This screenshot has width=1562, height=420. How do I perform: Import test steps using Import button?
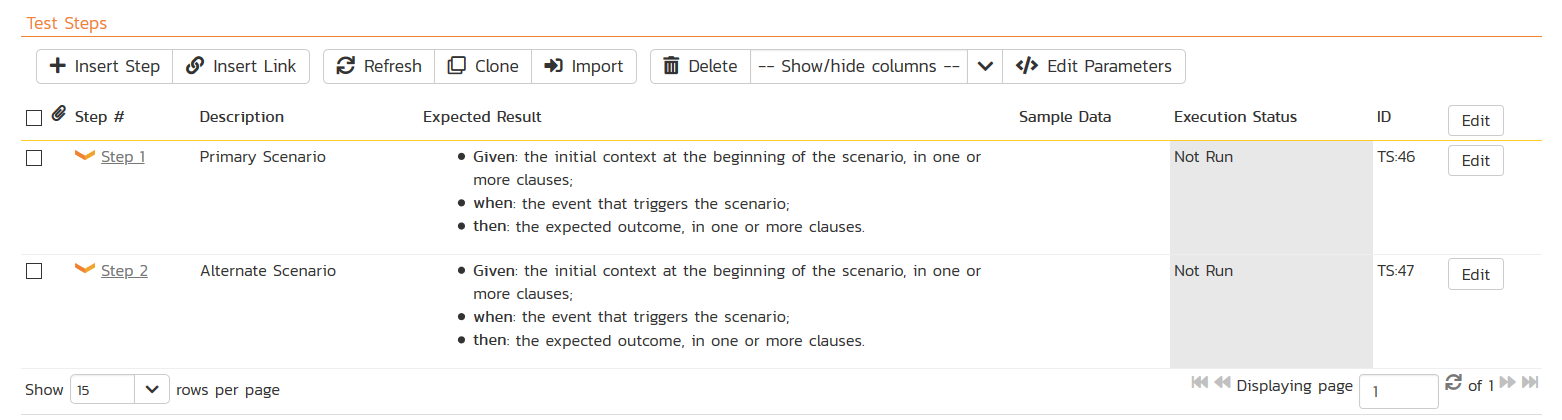point(584,66)
